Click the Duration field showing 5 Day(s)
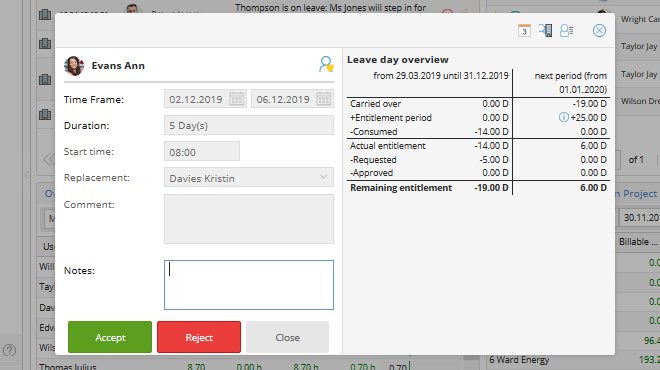 tap(249, 125)
